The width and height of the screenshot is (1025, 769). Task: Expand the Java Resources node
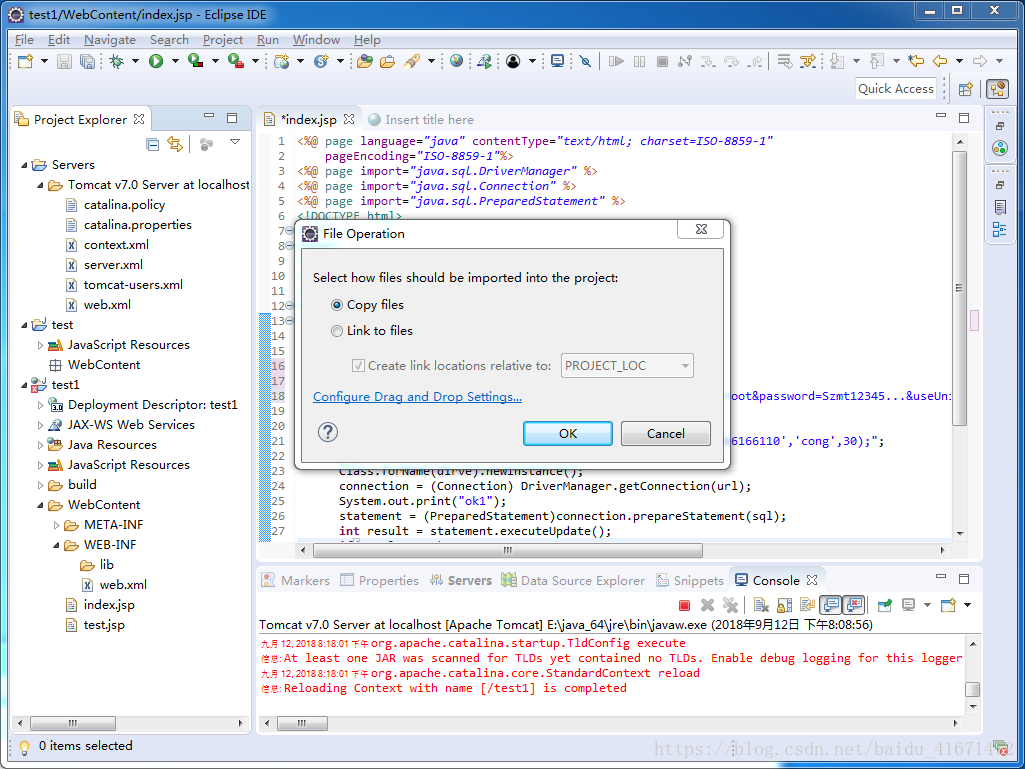click(41, 445)
